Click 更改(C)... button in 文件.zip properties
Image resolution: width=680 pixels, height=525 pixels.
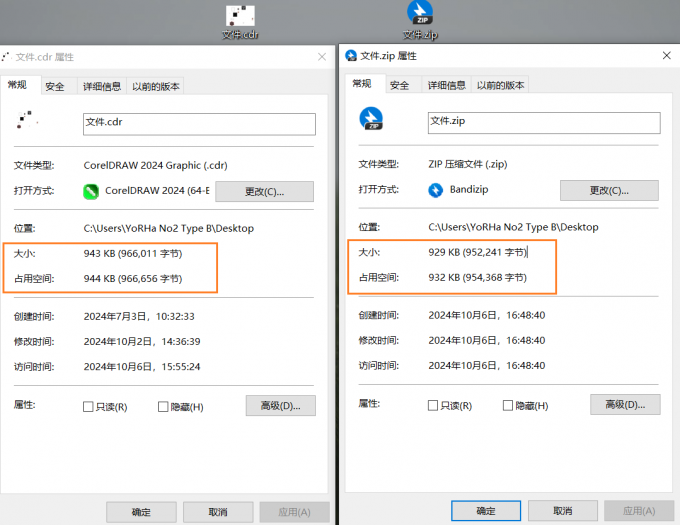tap(609, 190)
